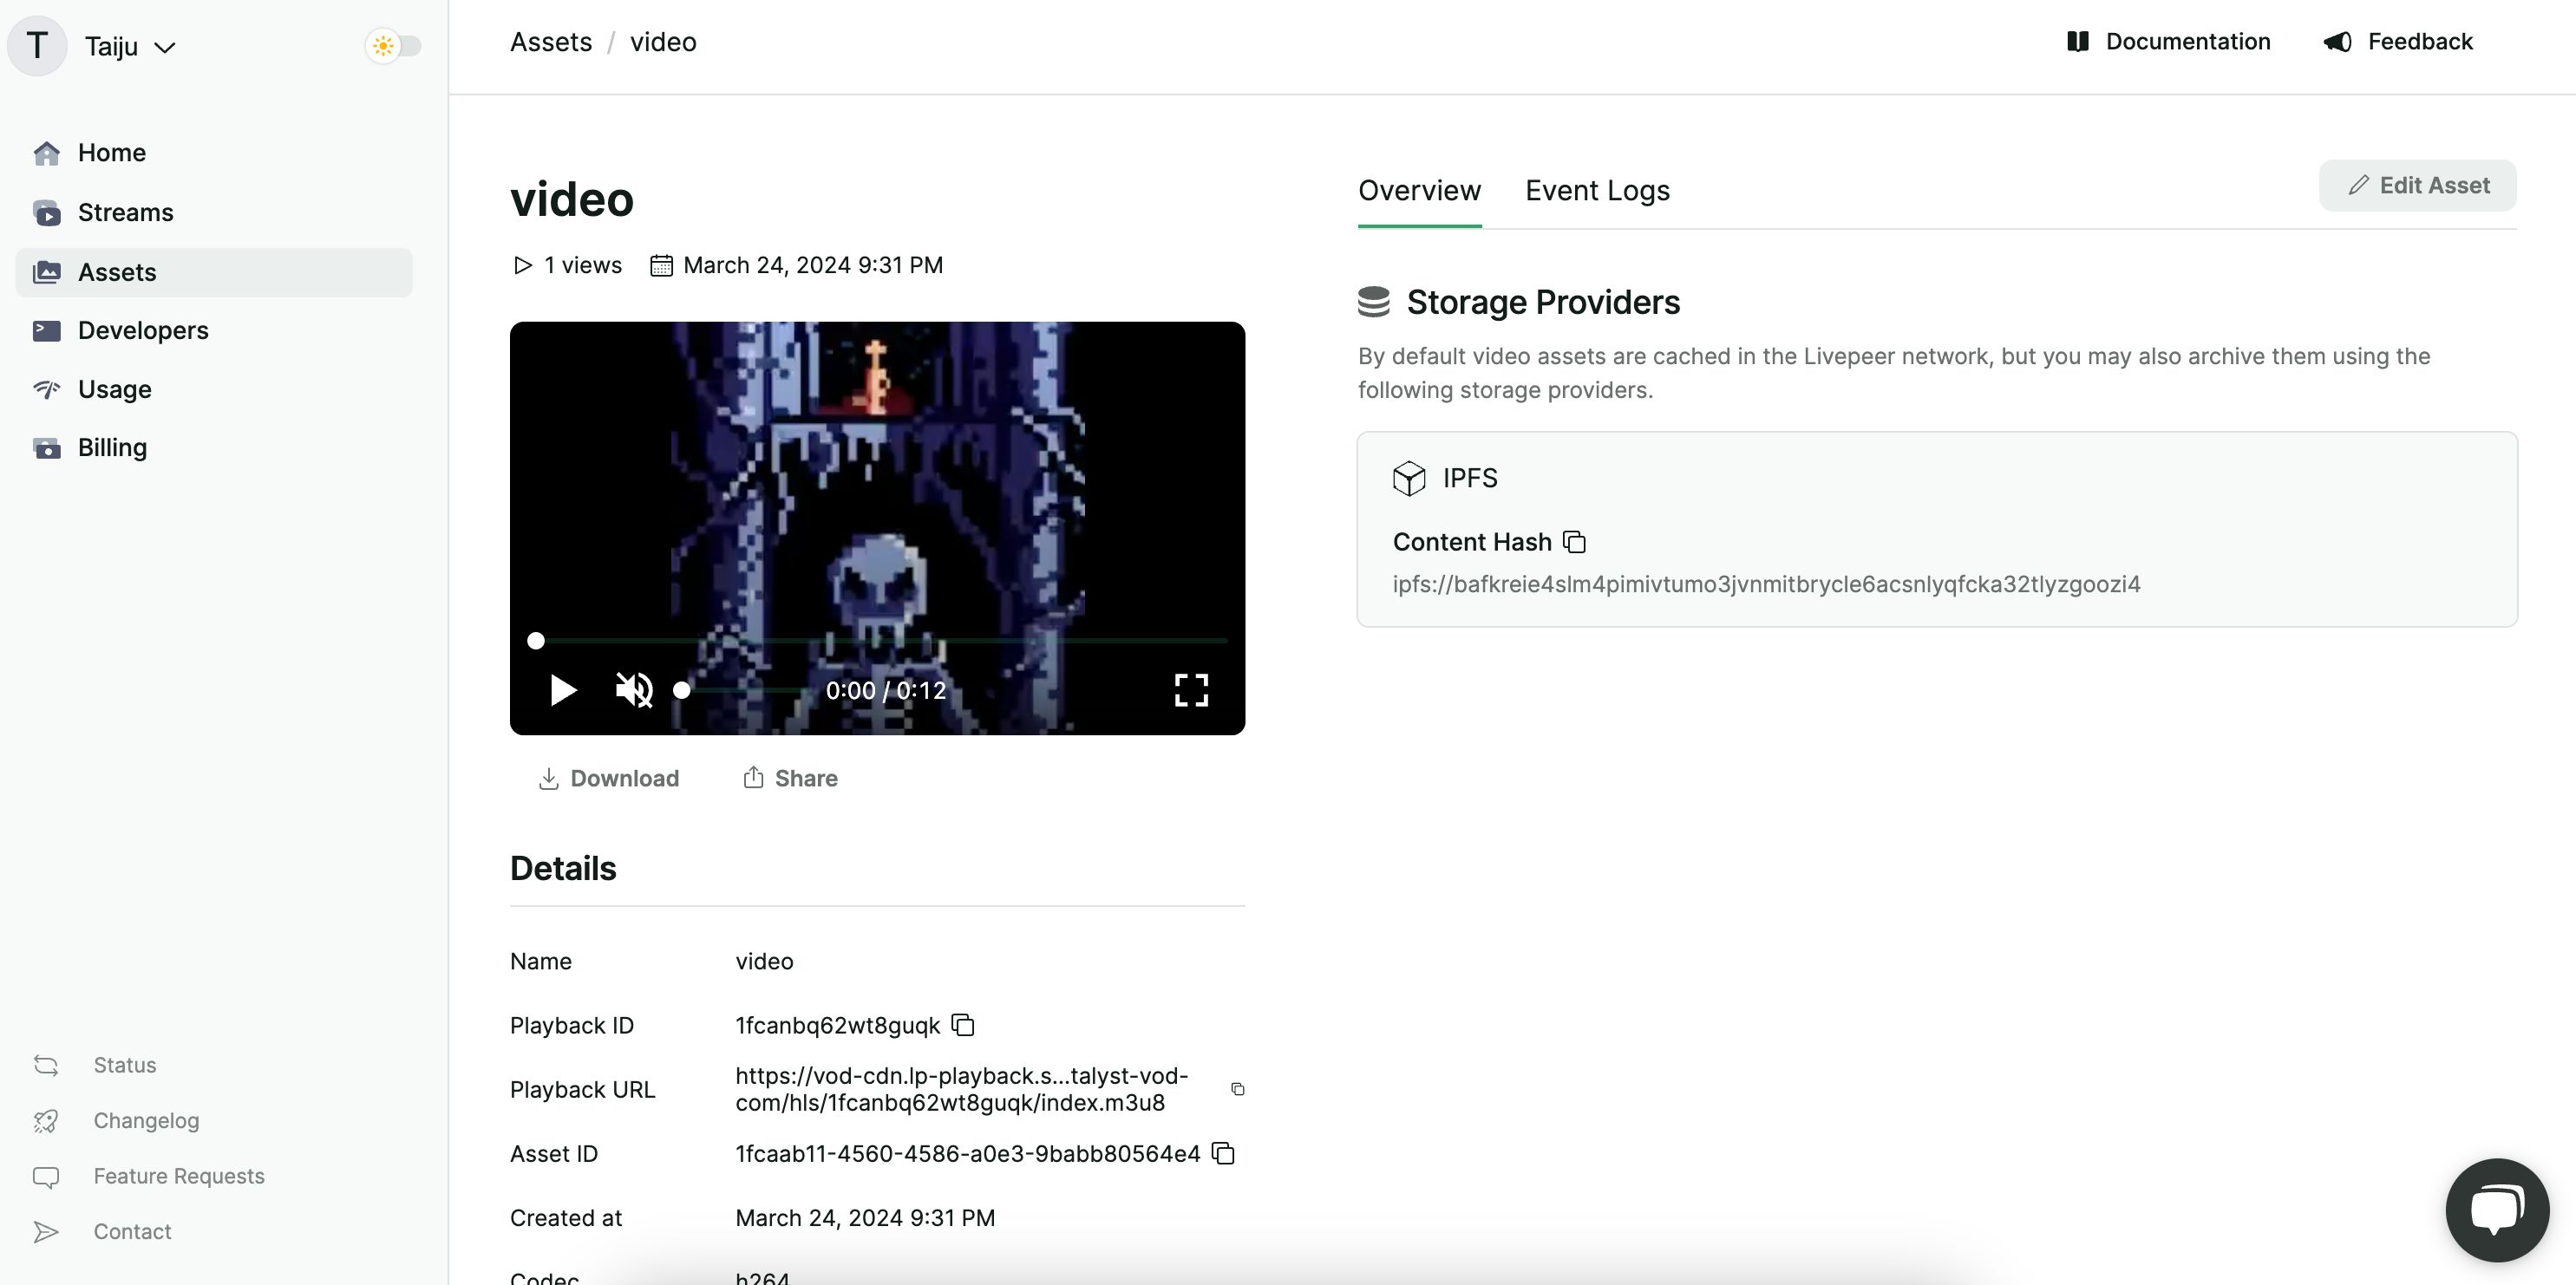Click the video volume slider
The width and height of the screenshot is (2576, 1285).
coord(740,690)
